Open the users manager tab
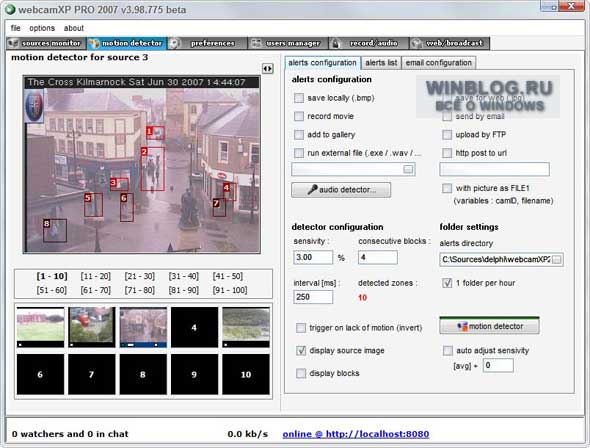 [288, 43]
